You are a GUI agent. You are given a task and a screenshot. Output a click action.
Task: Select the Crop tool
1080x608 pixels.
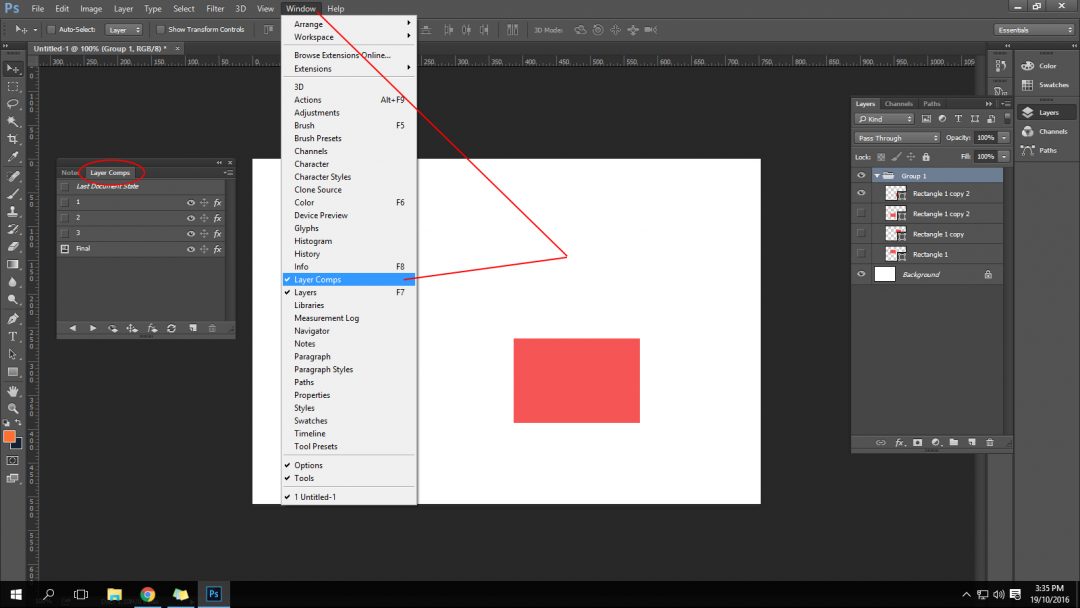click(13, 139)
